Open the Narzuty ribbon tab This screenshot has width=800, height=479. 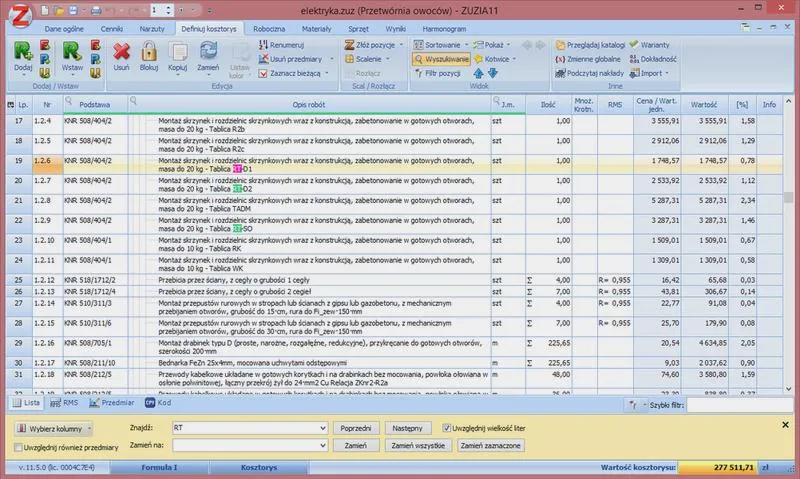(x=152, y=29)
